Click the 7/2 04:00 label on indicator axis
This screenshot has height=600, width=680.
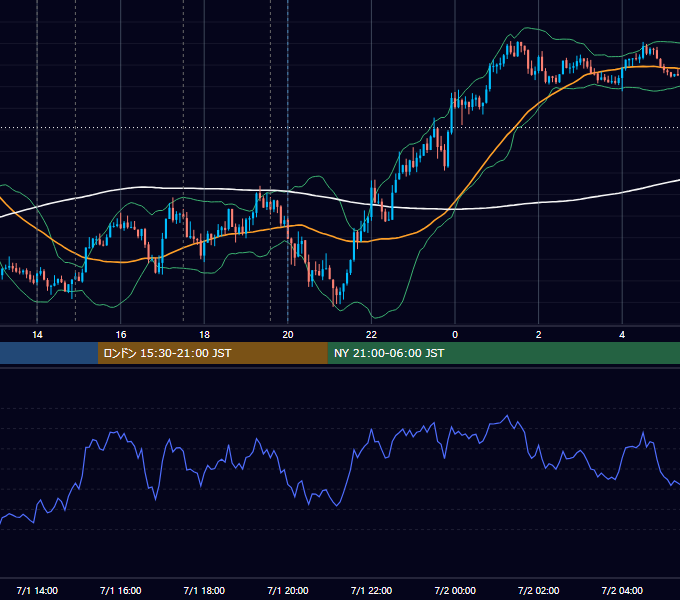[x=622, y=591]
